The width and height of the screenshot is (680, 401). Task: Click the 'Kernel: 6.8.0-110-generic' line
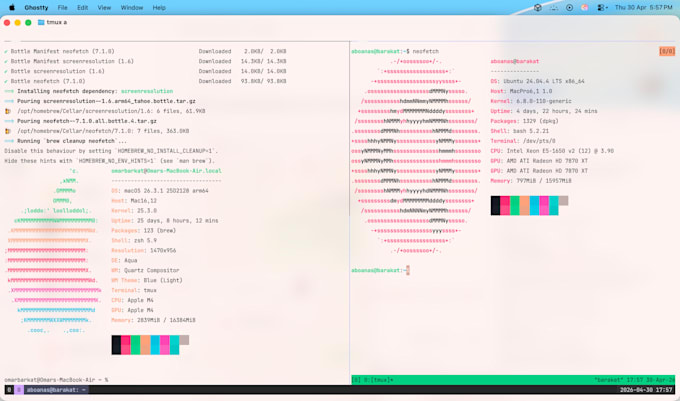tap(531, 101)
